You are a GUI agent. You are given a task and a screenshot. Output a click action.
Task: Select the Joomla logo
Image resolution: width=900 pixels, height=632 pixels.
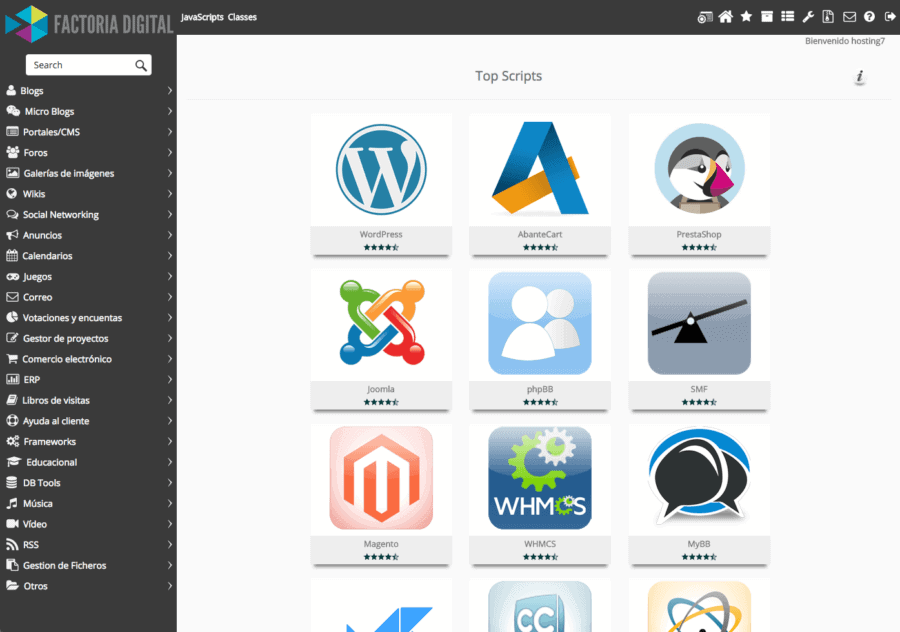(382, 323)
